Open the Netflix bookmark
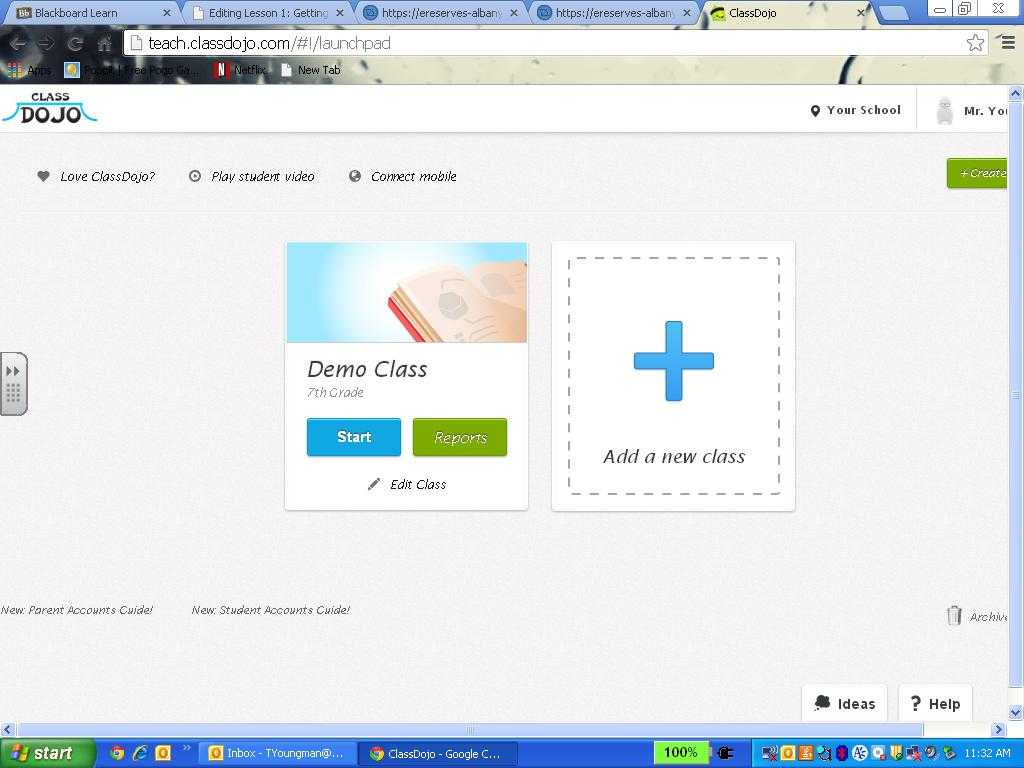This screenshot has width=1024, height=768. [x=241, y=70]
